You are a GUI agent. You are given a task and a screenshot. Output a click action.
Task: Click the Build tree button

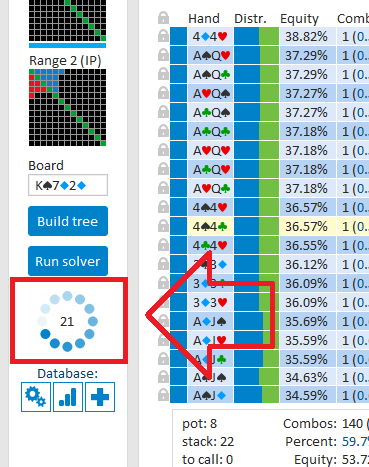[68, 221]
